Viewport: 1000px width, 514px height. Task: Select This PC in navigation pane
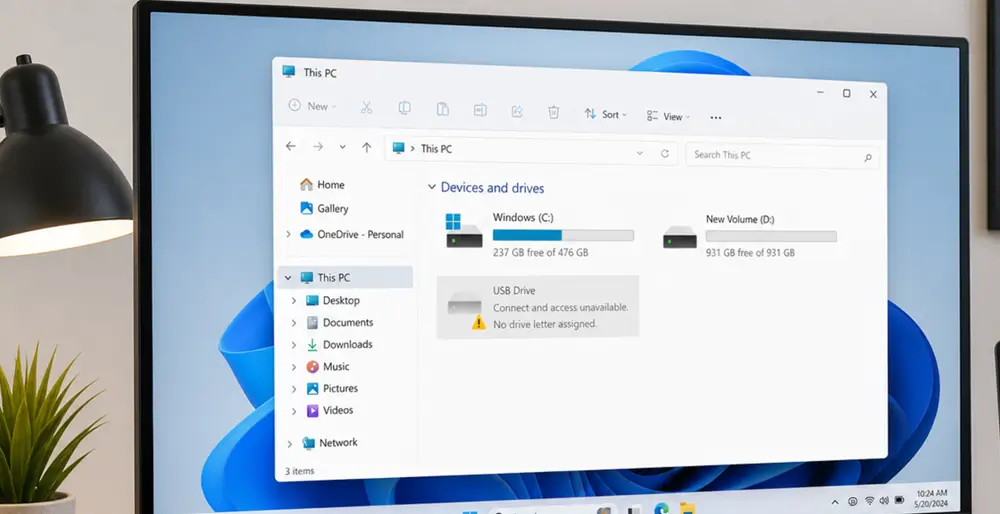pos(346,277)
